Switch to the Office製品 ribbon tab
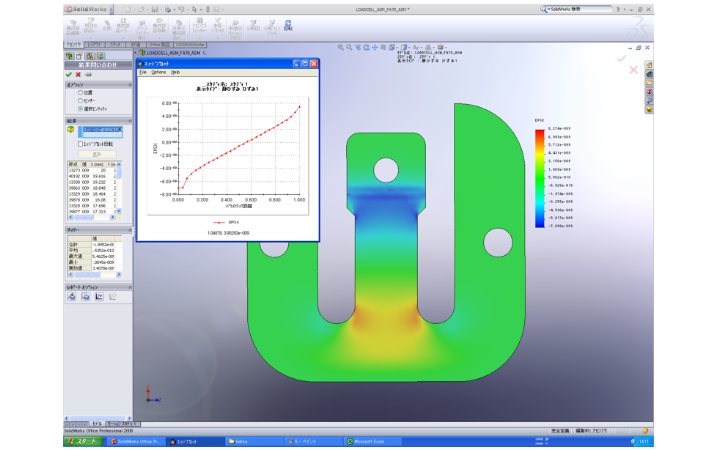The width and height of the screenshot is (720, 450). pos(159,45)
